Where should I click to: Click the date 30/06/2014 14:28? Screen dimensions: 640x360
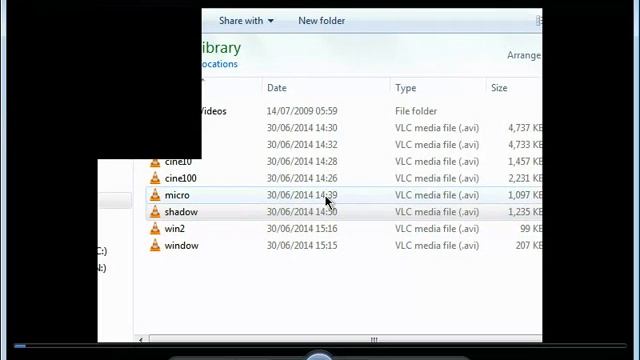302,162
